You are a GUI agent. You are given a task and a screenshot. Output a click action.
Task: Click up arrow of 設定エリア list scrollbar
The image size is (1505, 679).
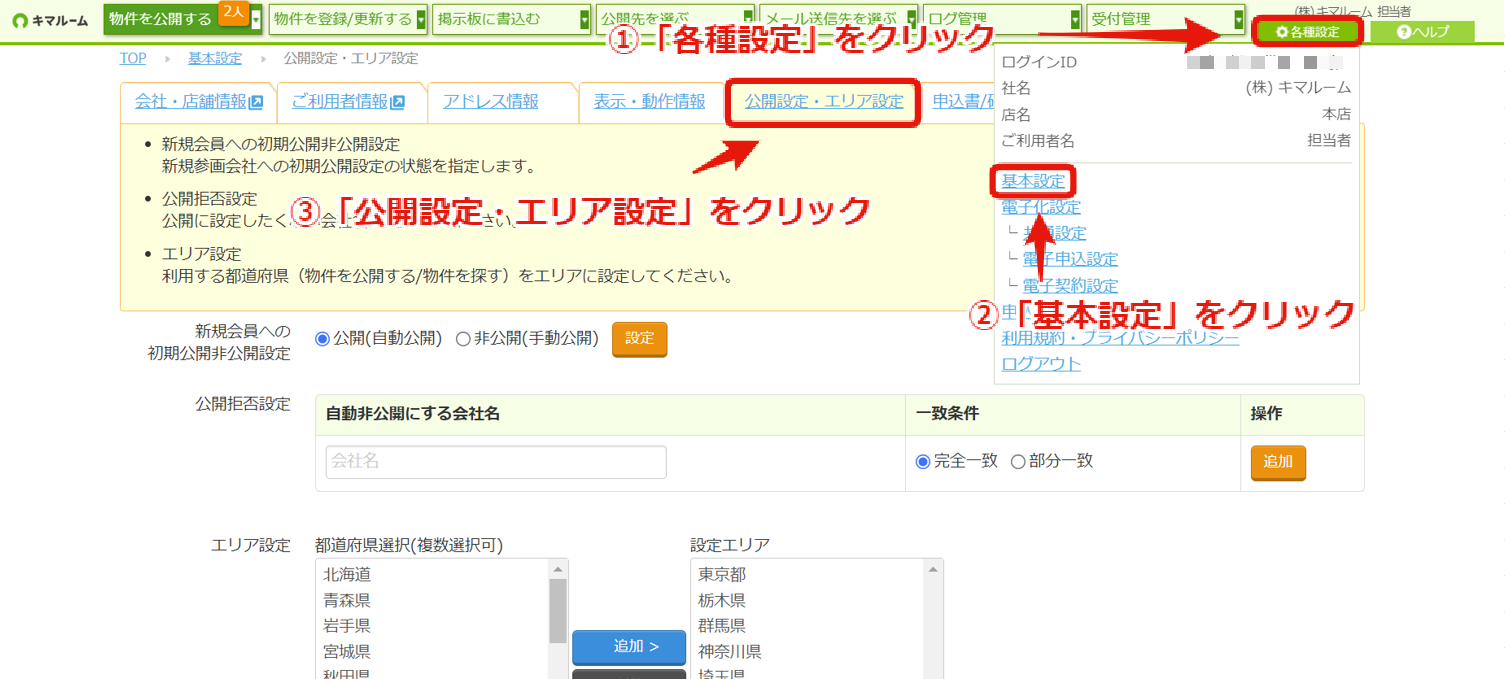click(934, 569)
